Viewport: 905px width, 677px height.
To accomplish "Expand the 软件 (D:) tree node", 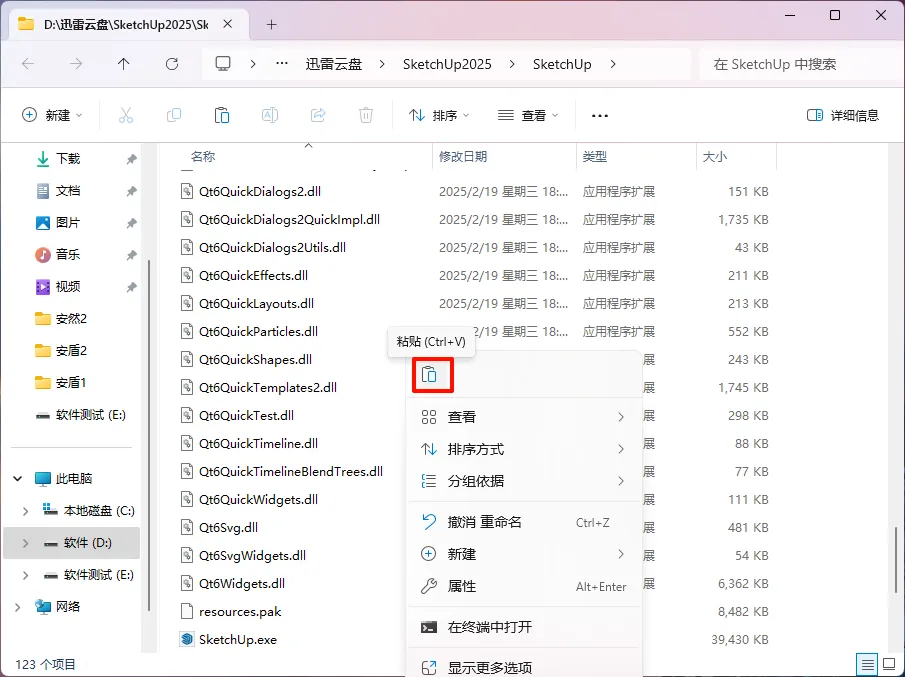I will (25, 543).
